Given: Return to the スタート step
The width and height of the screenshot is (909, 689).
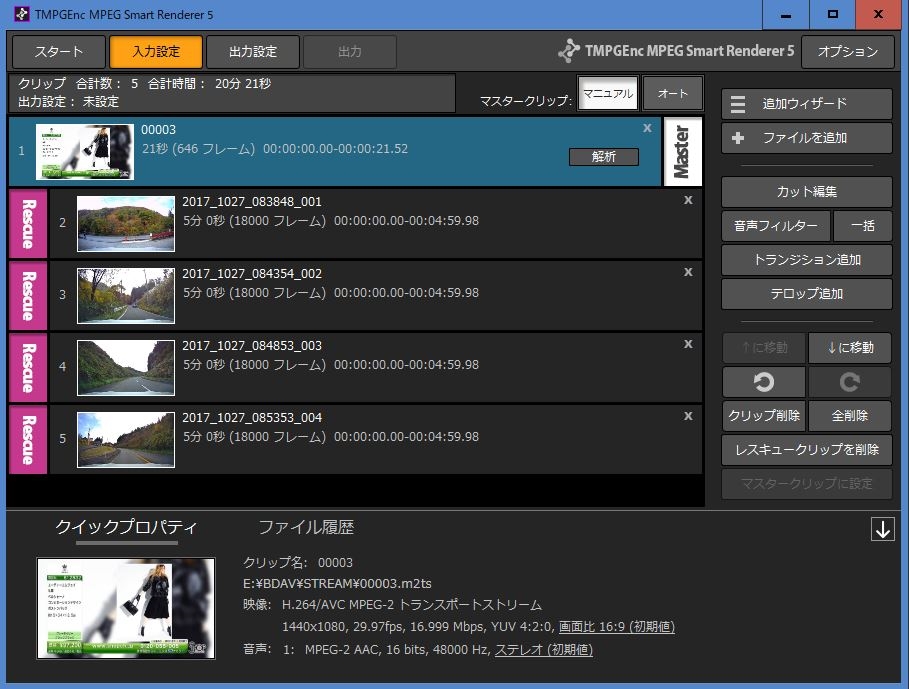Looking at the screenshot, I should click(59, 52).
